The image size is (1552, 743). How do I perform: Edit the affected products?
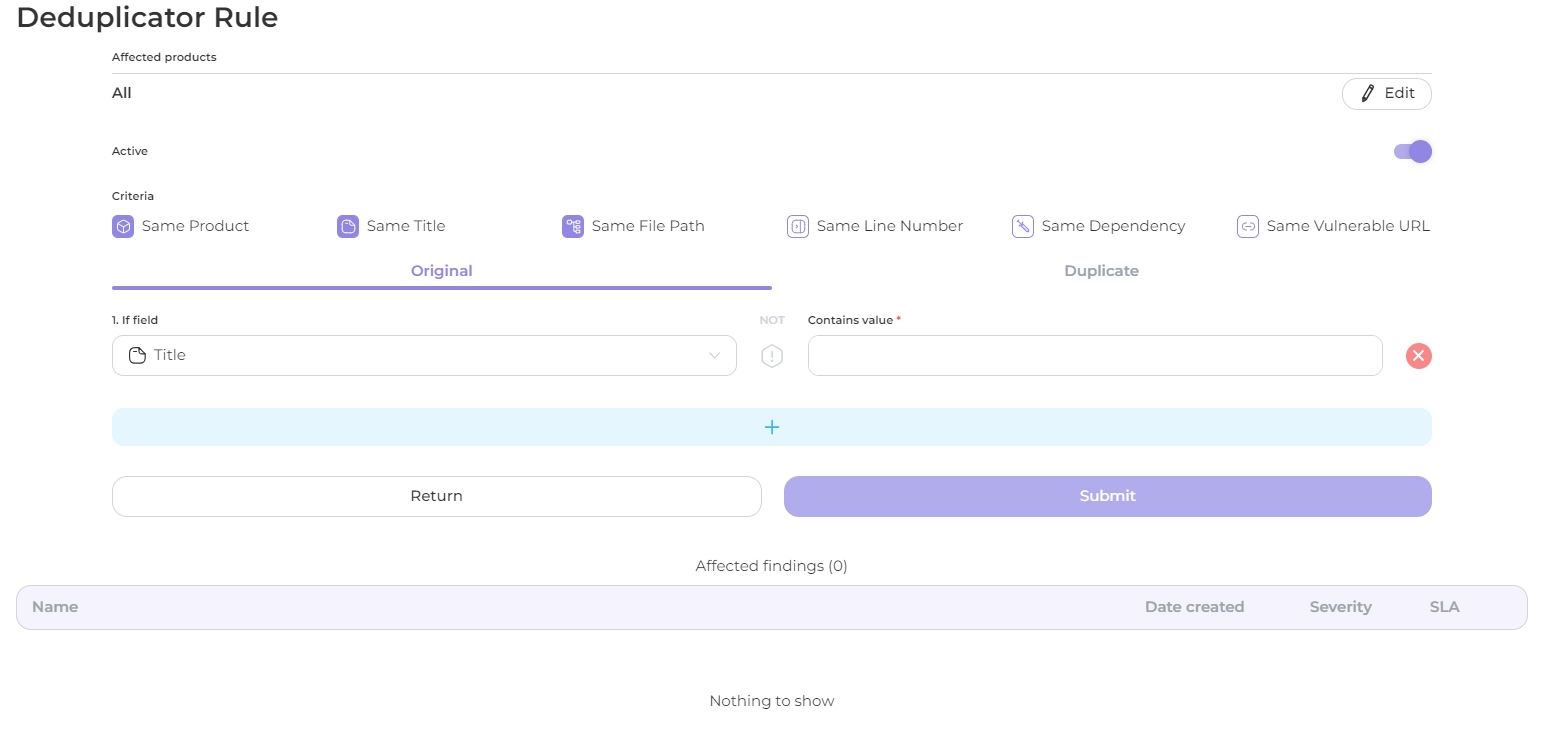click(x=1386, y=94)
